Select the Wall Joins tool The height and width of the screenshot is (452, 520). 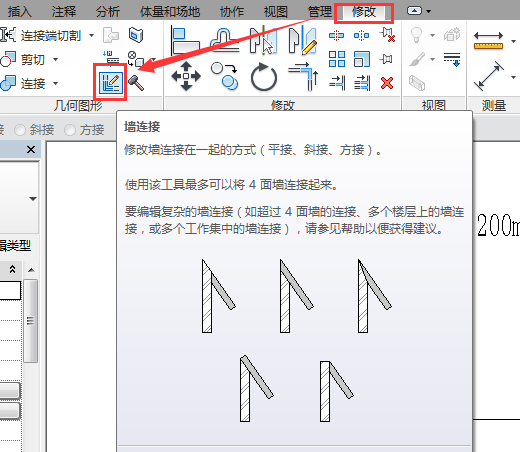(x=111, y=83)
